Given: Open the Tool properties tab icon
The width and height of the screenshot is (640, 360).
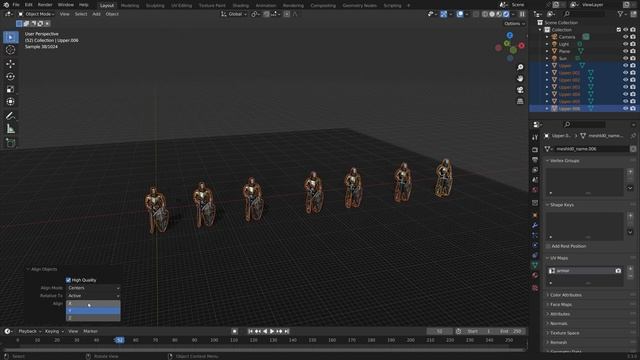Looking at the screenshot, I should coord(535,138).
